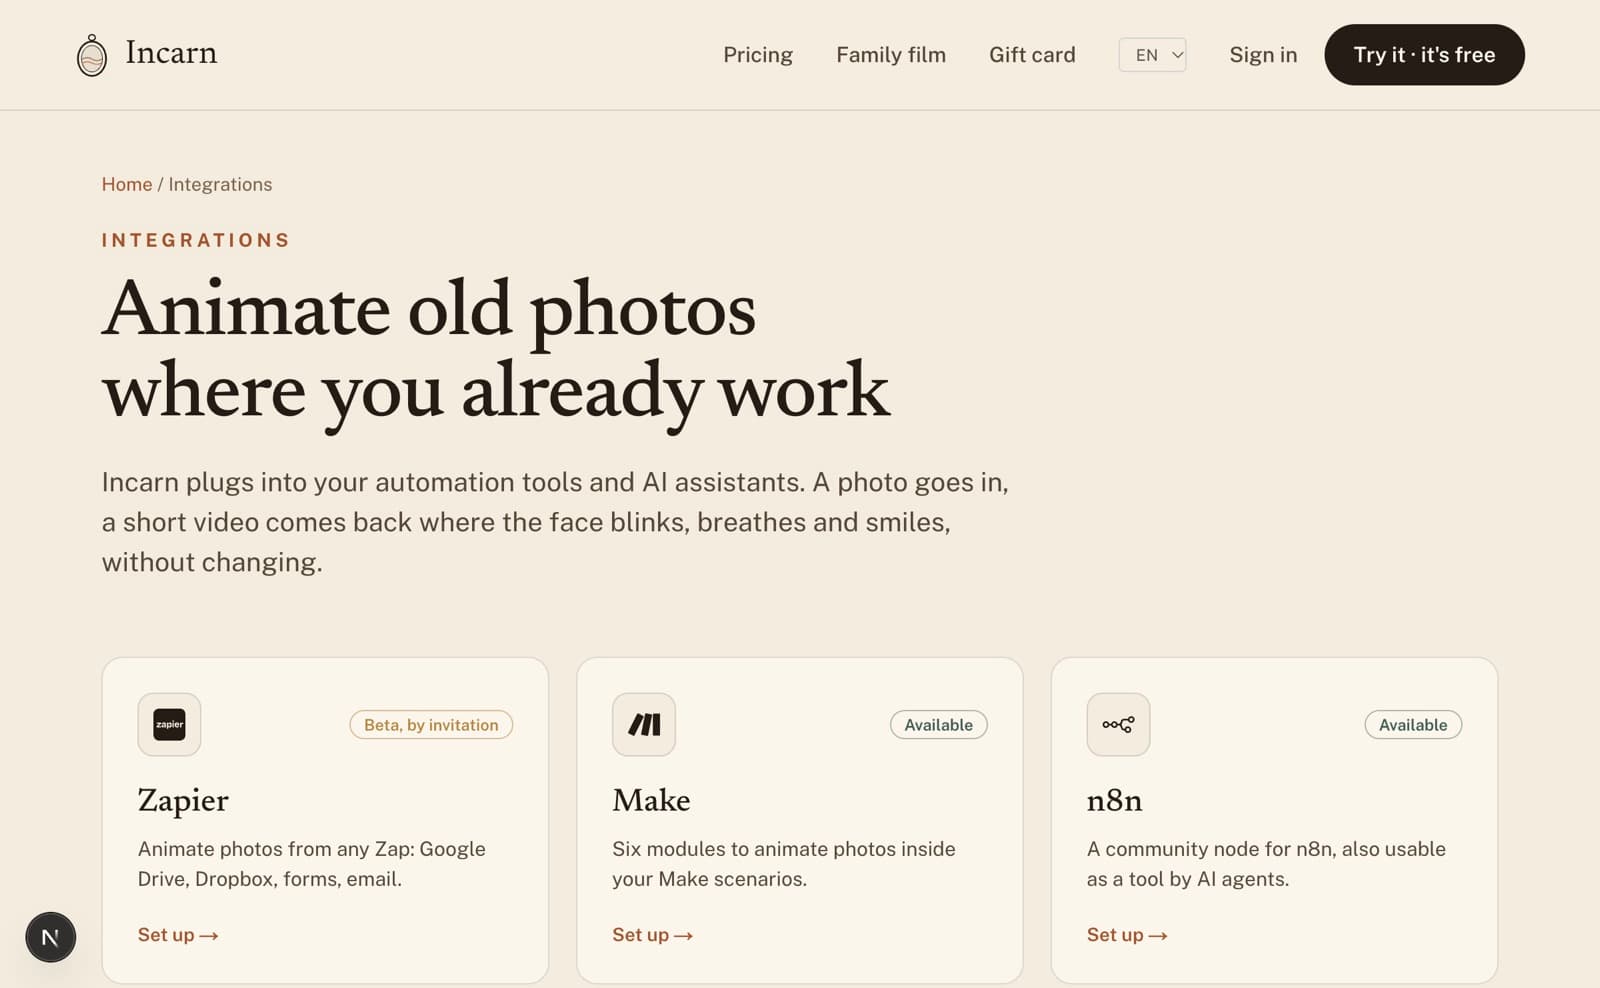The image size is (1600, 988).
Task: Open the Gift card page
Action: pos(1032,55)
